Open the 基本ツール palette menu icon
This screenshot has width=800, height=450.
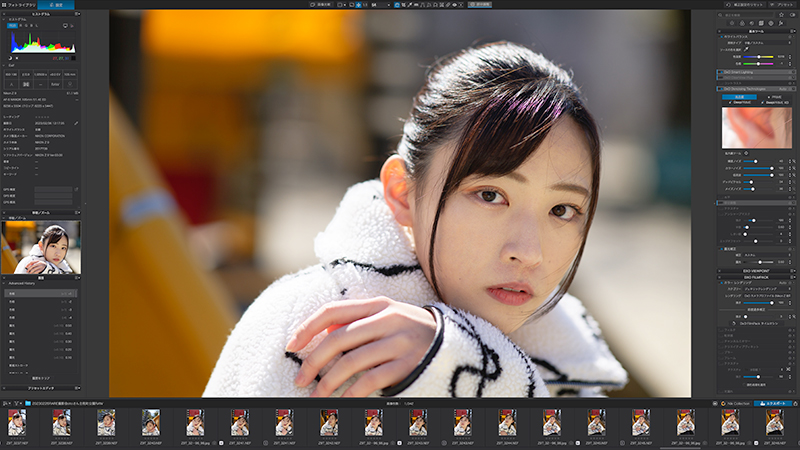792,31
